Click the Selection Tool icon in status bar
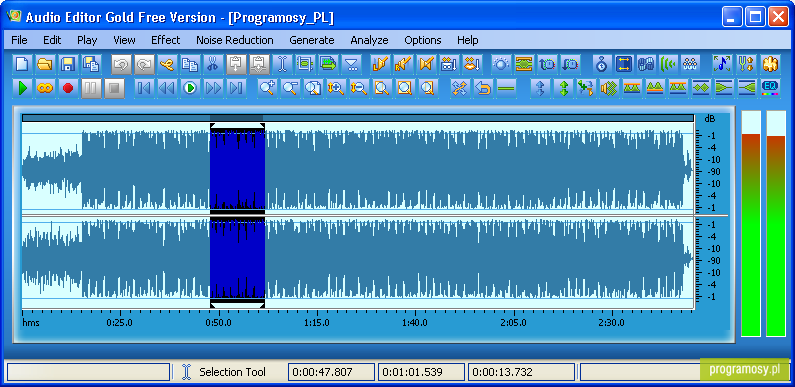Screen dimensions: 795x387 pyautogui.click(x=186, y=372)
